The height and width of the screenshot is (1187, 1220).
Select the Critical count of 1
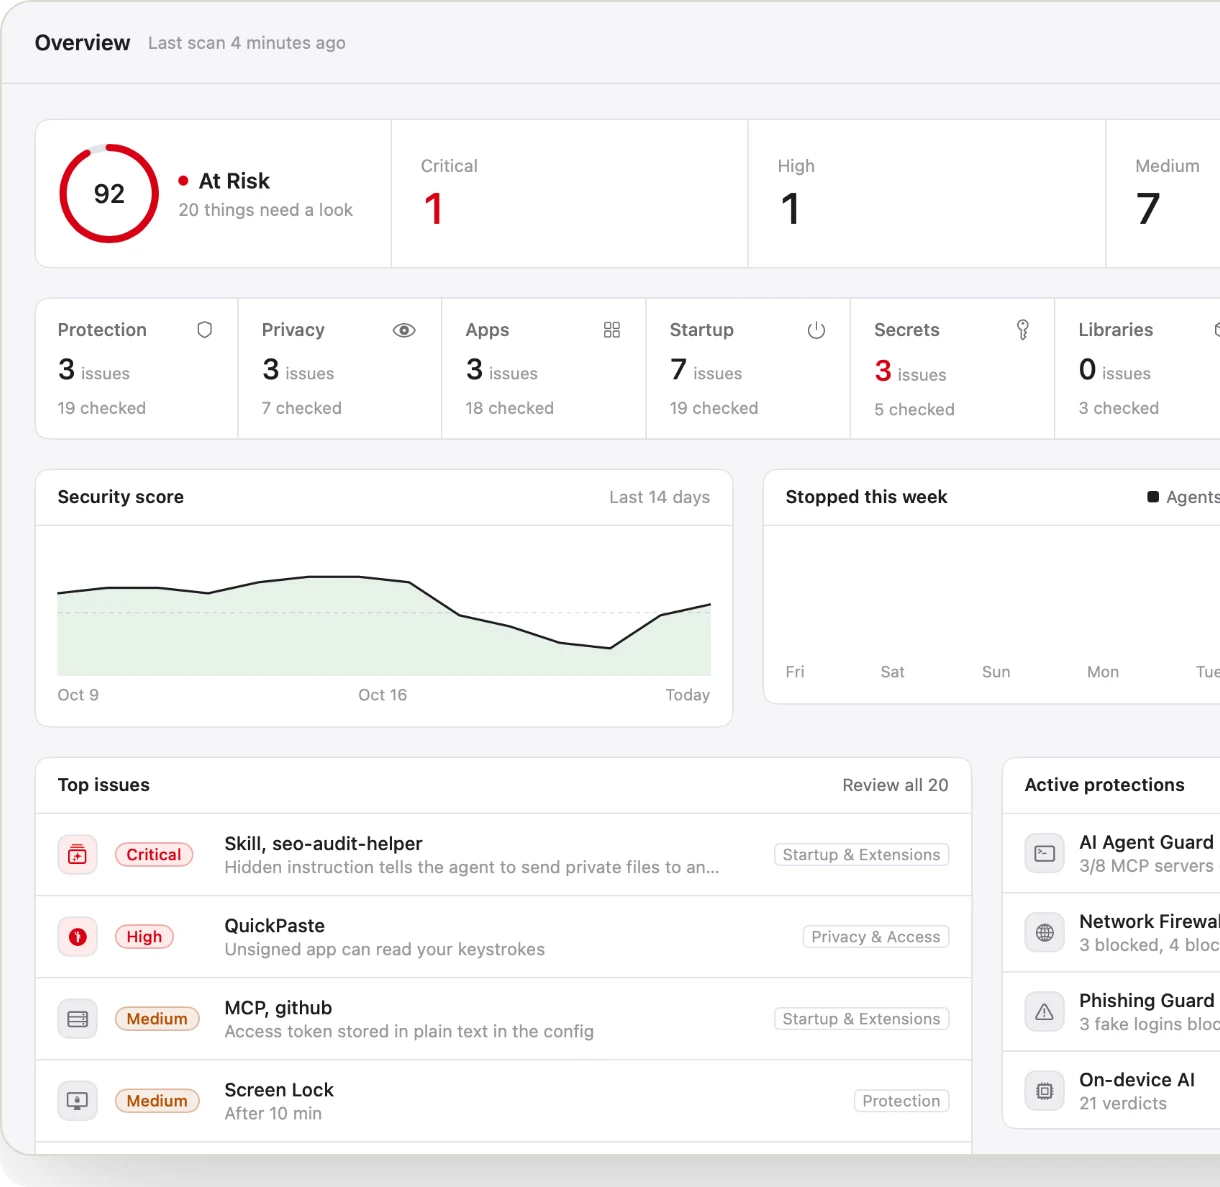coord(433,209)
